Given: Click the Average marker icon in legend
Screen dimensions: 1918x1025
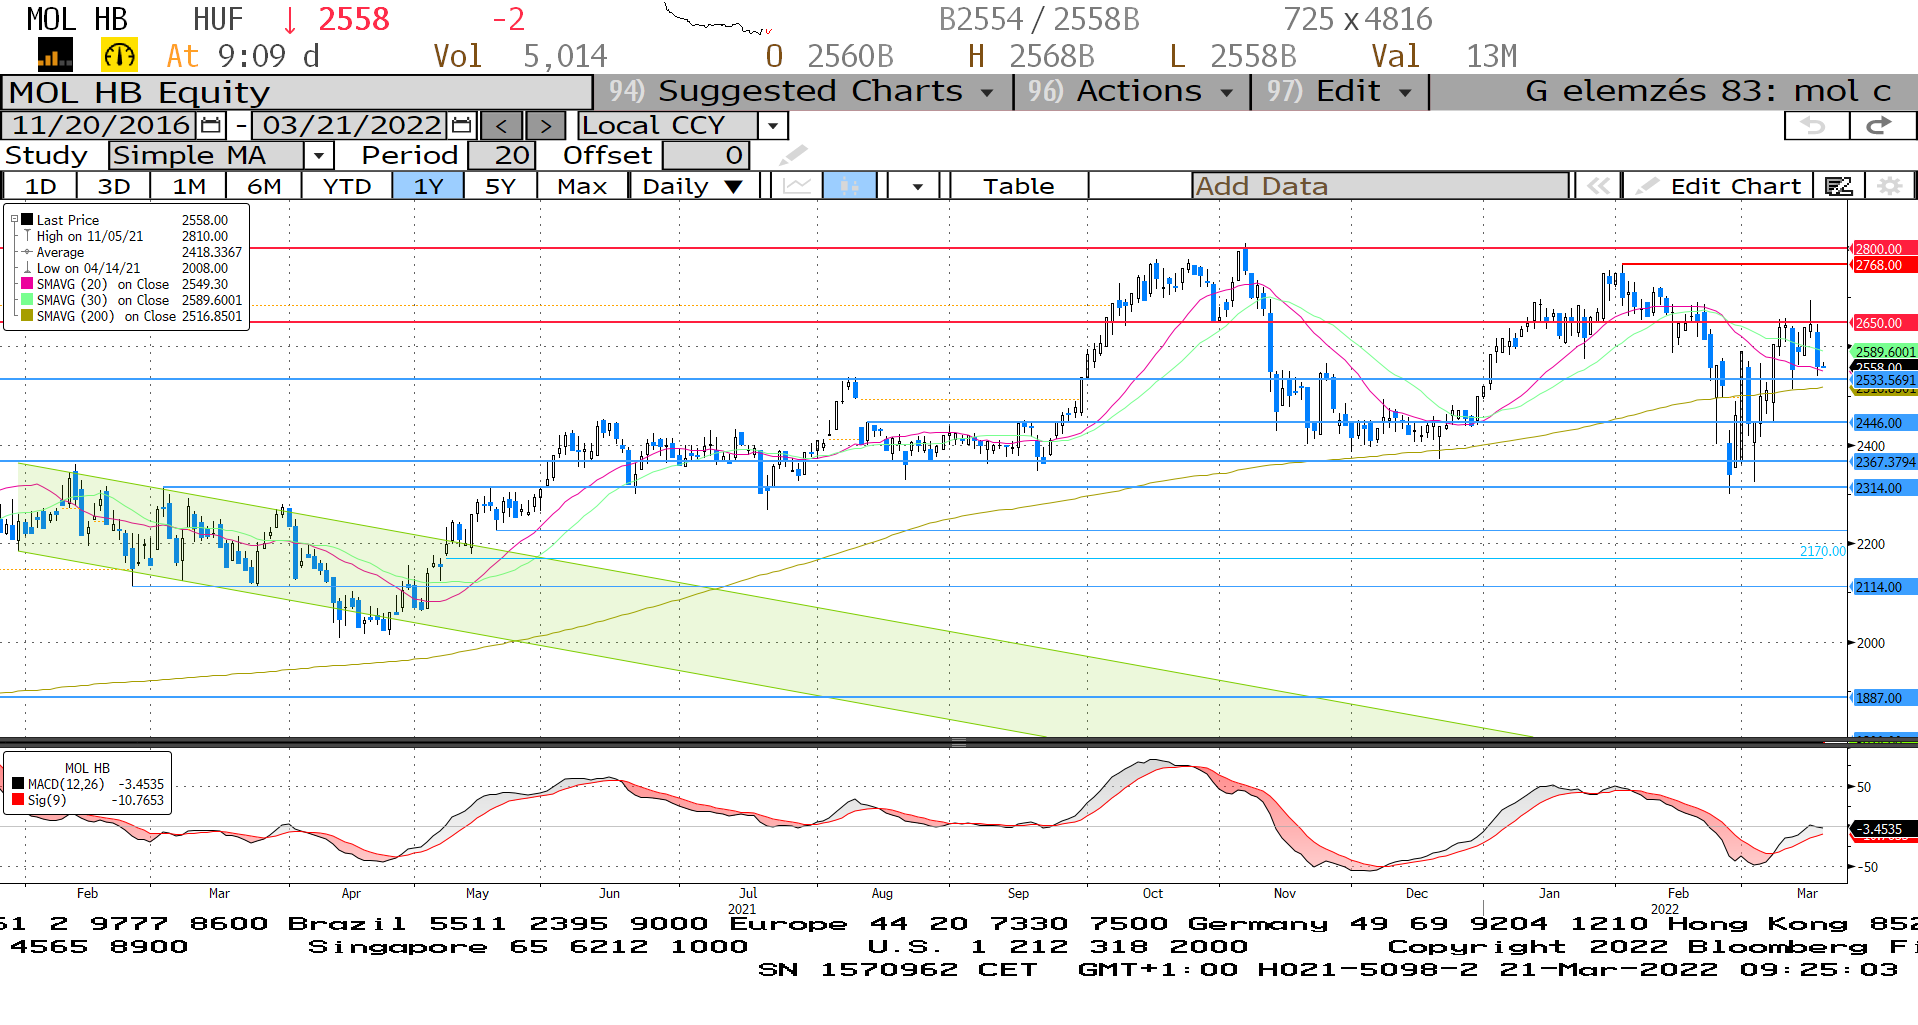Looking at the screenshot, I should click(x=28, y=252).
